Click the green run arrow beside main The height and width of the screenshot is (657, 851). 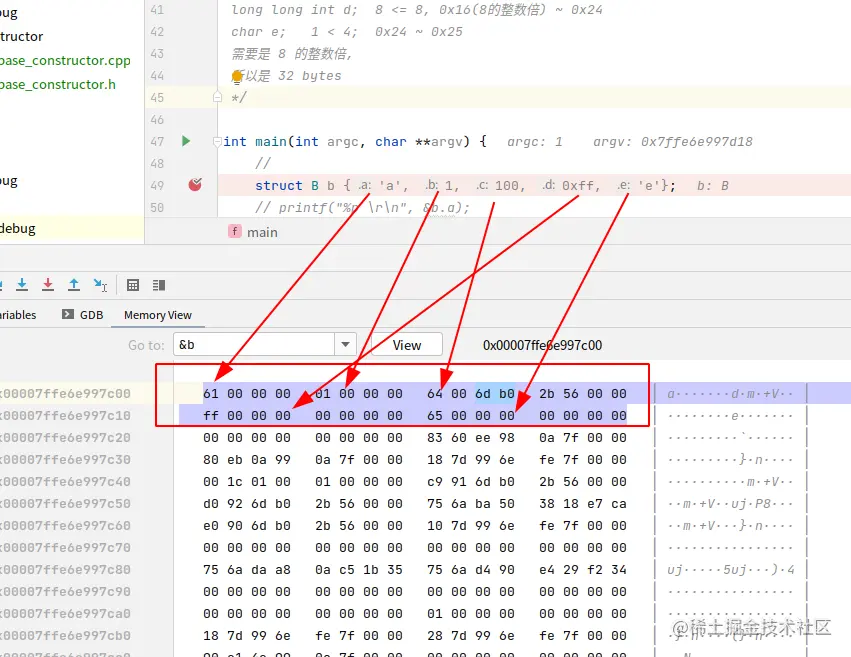click(x=186, y=141)
